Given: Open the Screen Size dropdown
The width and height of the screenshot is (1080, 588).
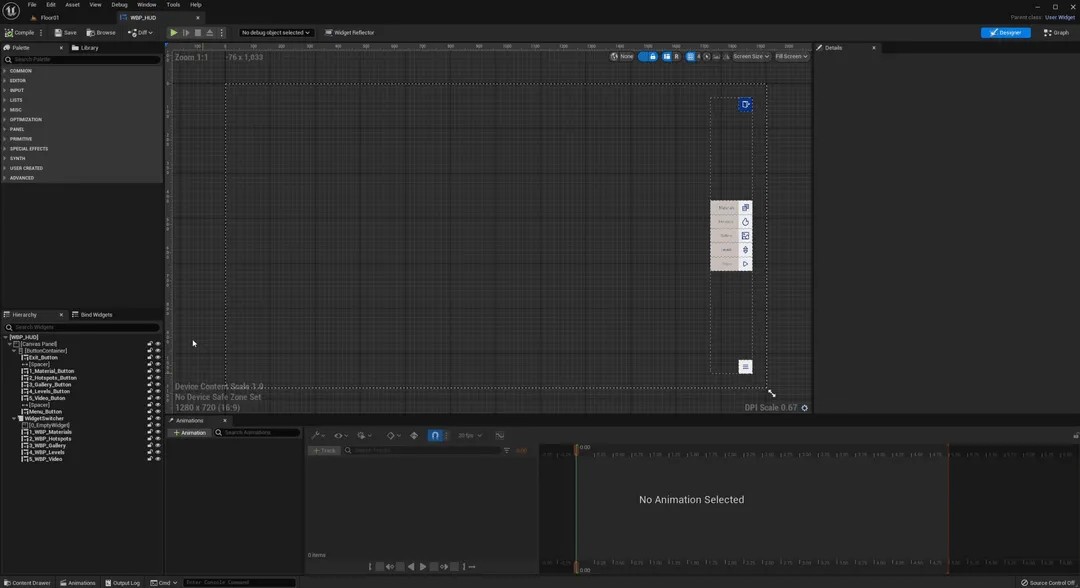Looking at the screenshot, I should point(751,57).
